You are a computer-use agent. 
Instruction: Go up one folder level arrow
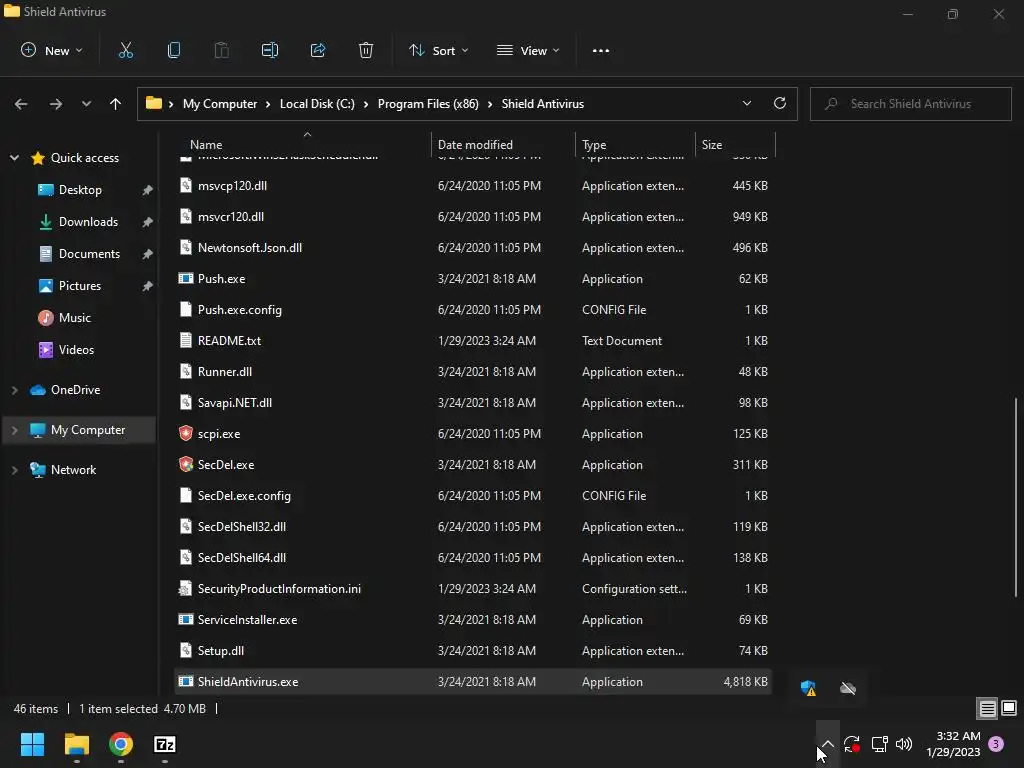point(116,104)
